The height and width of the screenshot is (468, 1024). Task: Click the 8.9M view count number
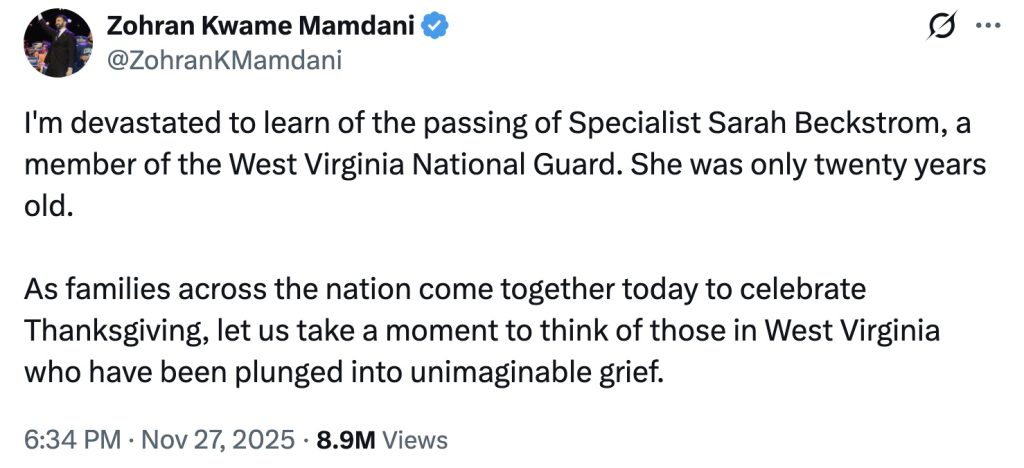coord(343,440)
